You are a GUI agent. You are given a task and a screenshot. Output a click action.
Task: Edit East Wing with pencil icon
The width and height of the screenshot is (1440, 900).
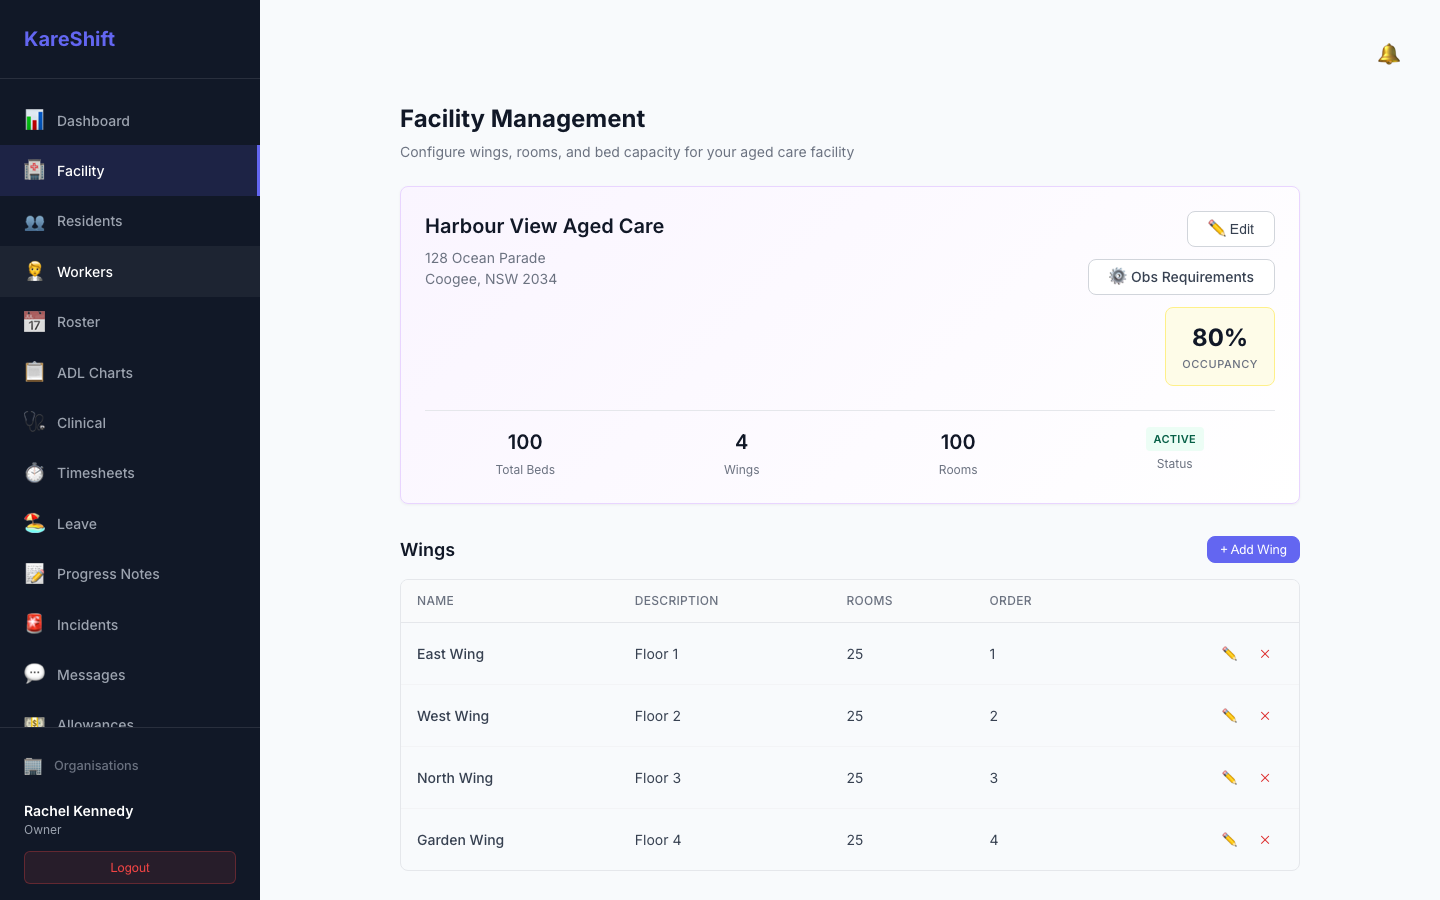[1229, 654]
